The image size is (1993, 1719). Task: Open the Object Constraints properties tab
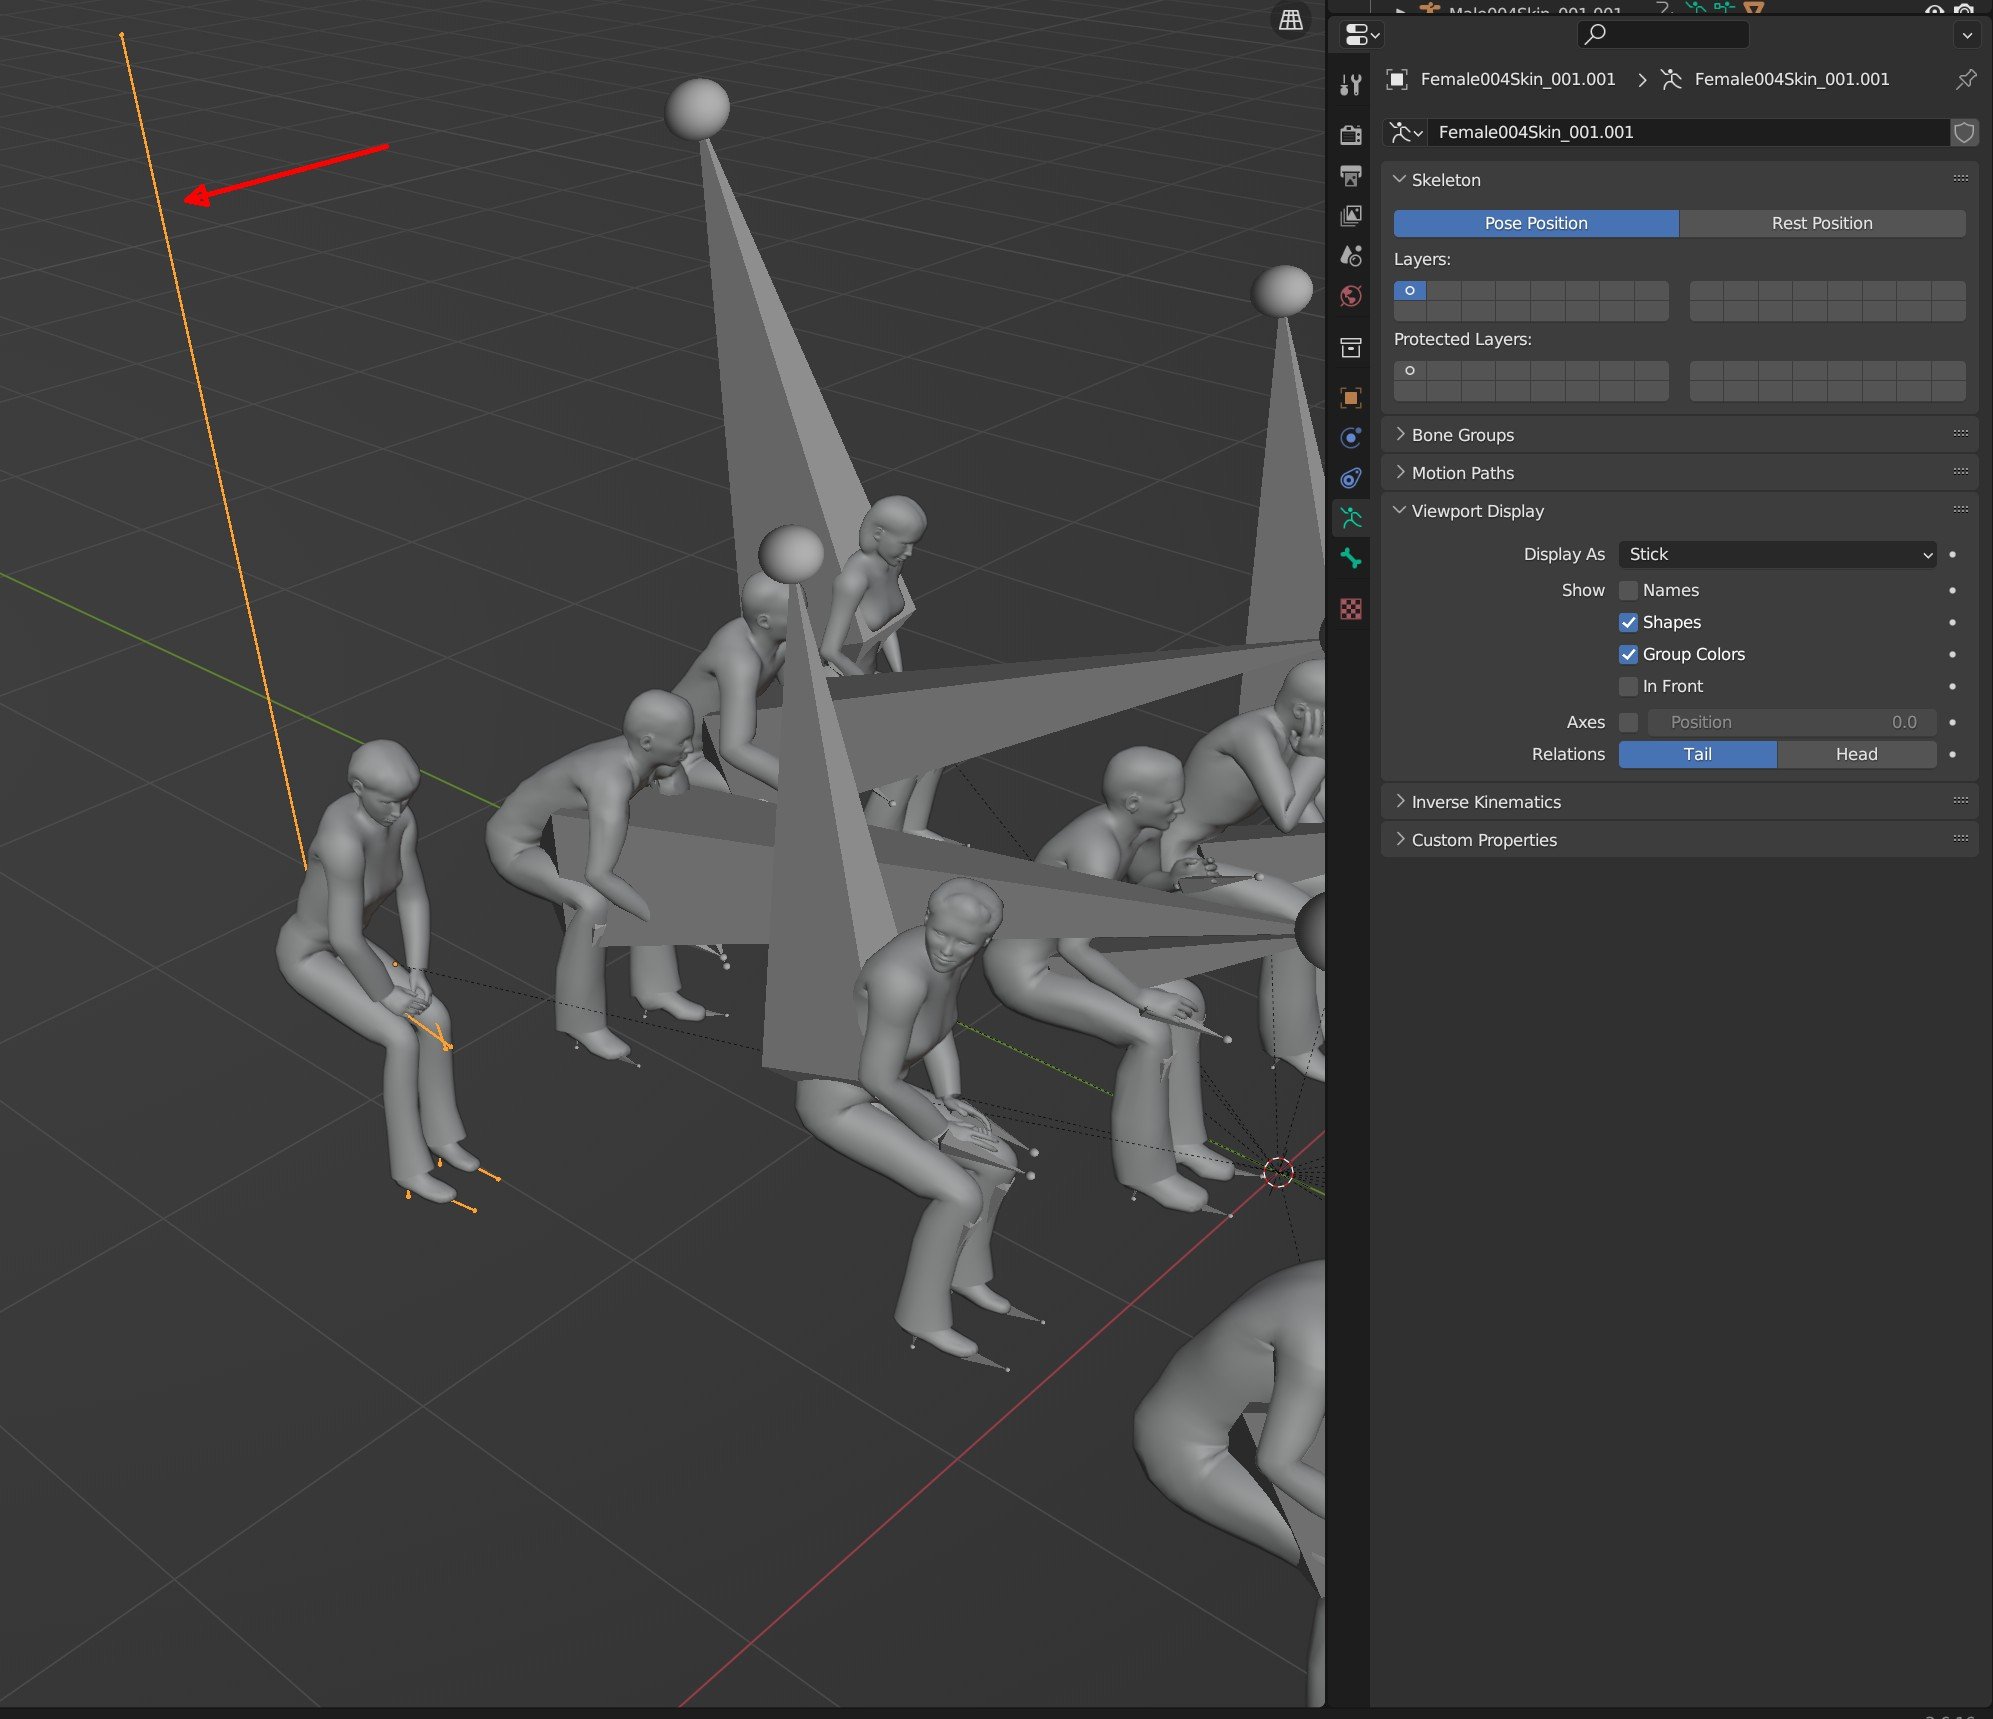(1351, 478)
